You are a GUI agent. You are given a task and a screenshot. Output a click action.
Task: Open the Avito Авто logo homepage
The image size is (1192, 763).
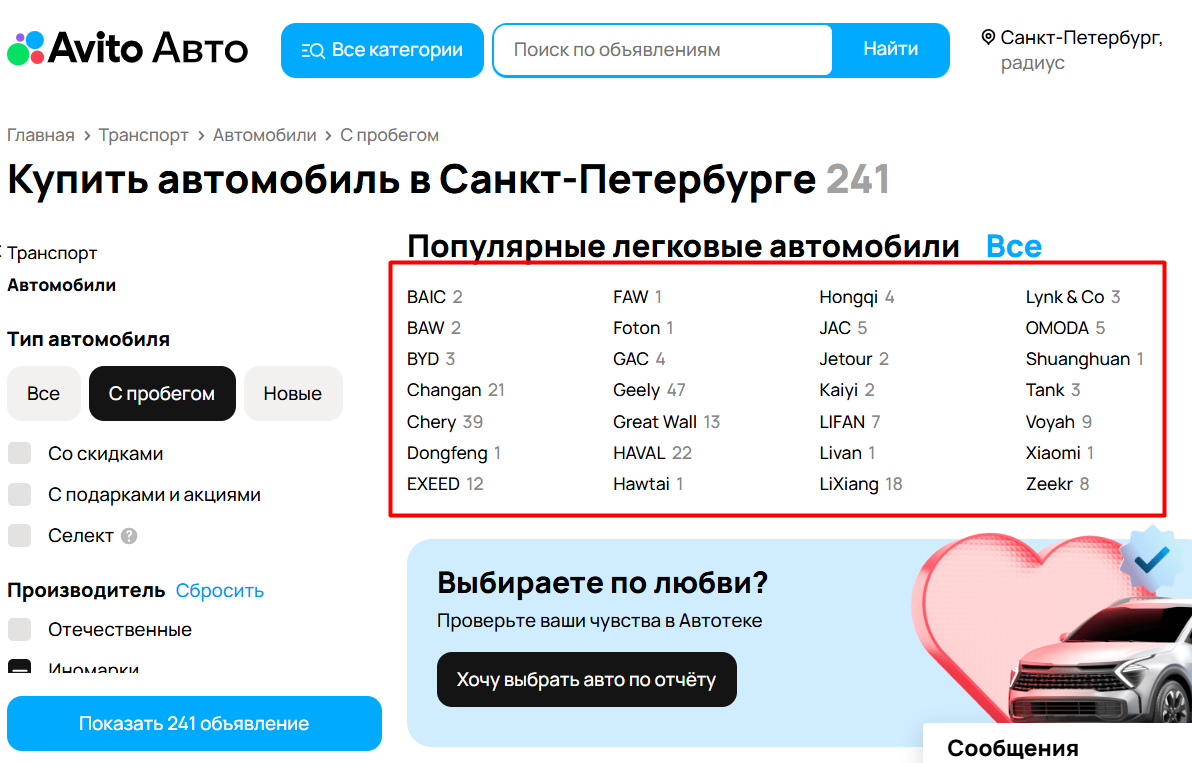point(128,49)
